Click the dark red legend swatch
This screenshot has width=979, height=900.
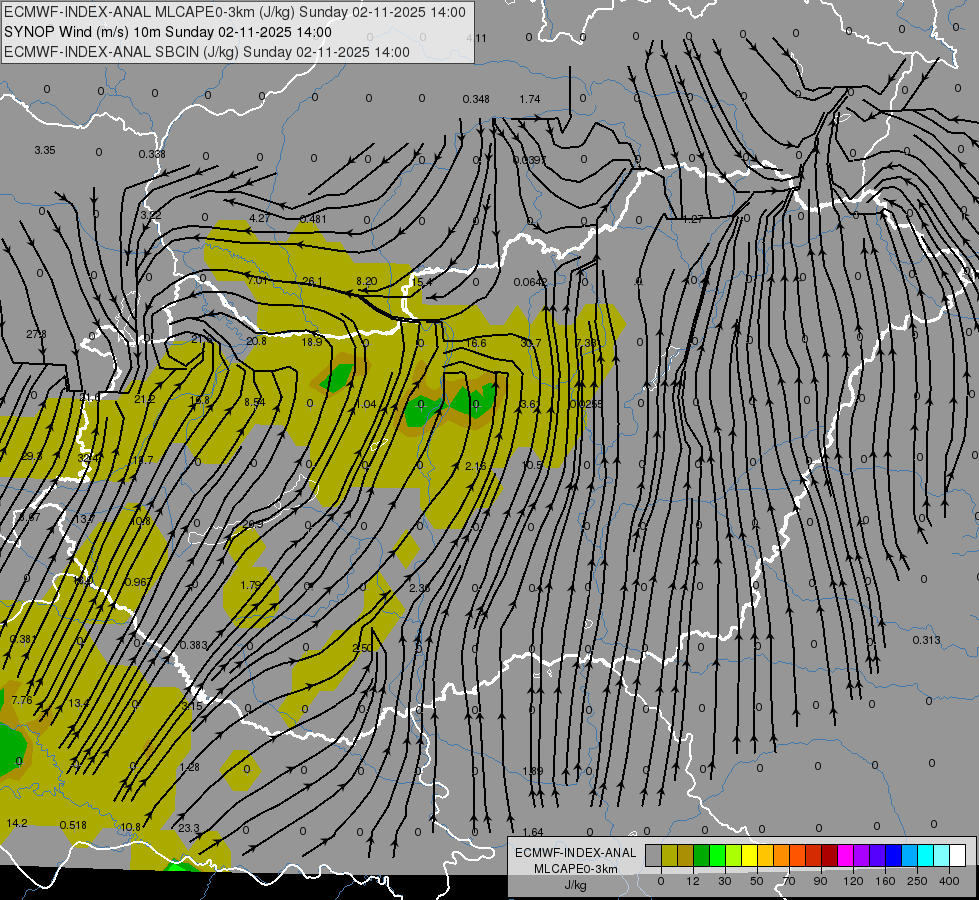click(x=829, y=855)
